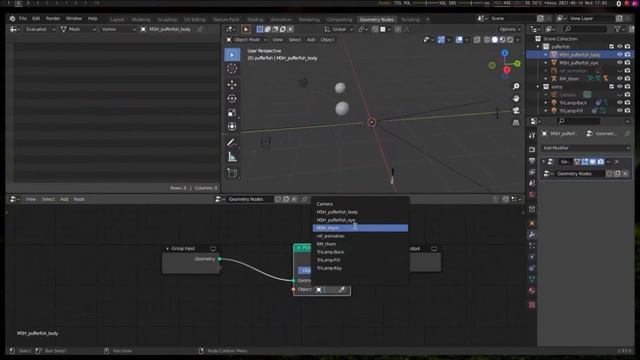The image size is (640, 360).
Task: Open the viewport View menu
Action: coord(278,40)
